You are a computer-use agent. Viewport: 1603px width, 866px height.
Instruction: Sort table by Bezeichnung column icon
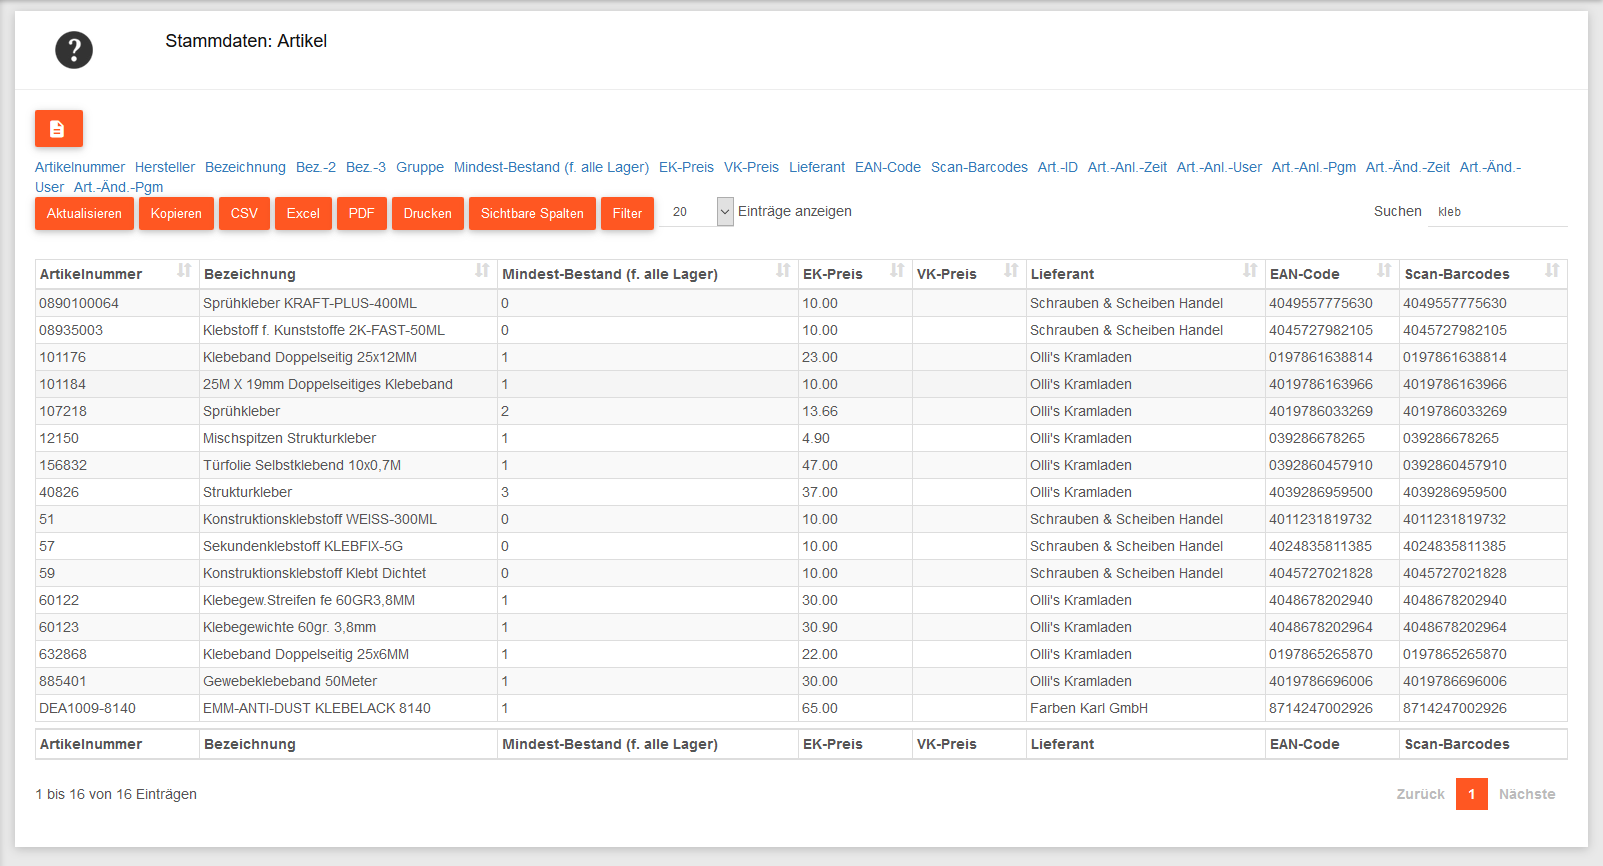[x=482, y=271]
